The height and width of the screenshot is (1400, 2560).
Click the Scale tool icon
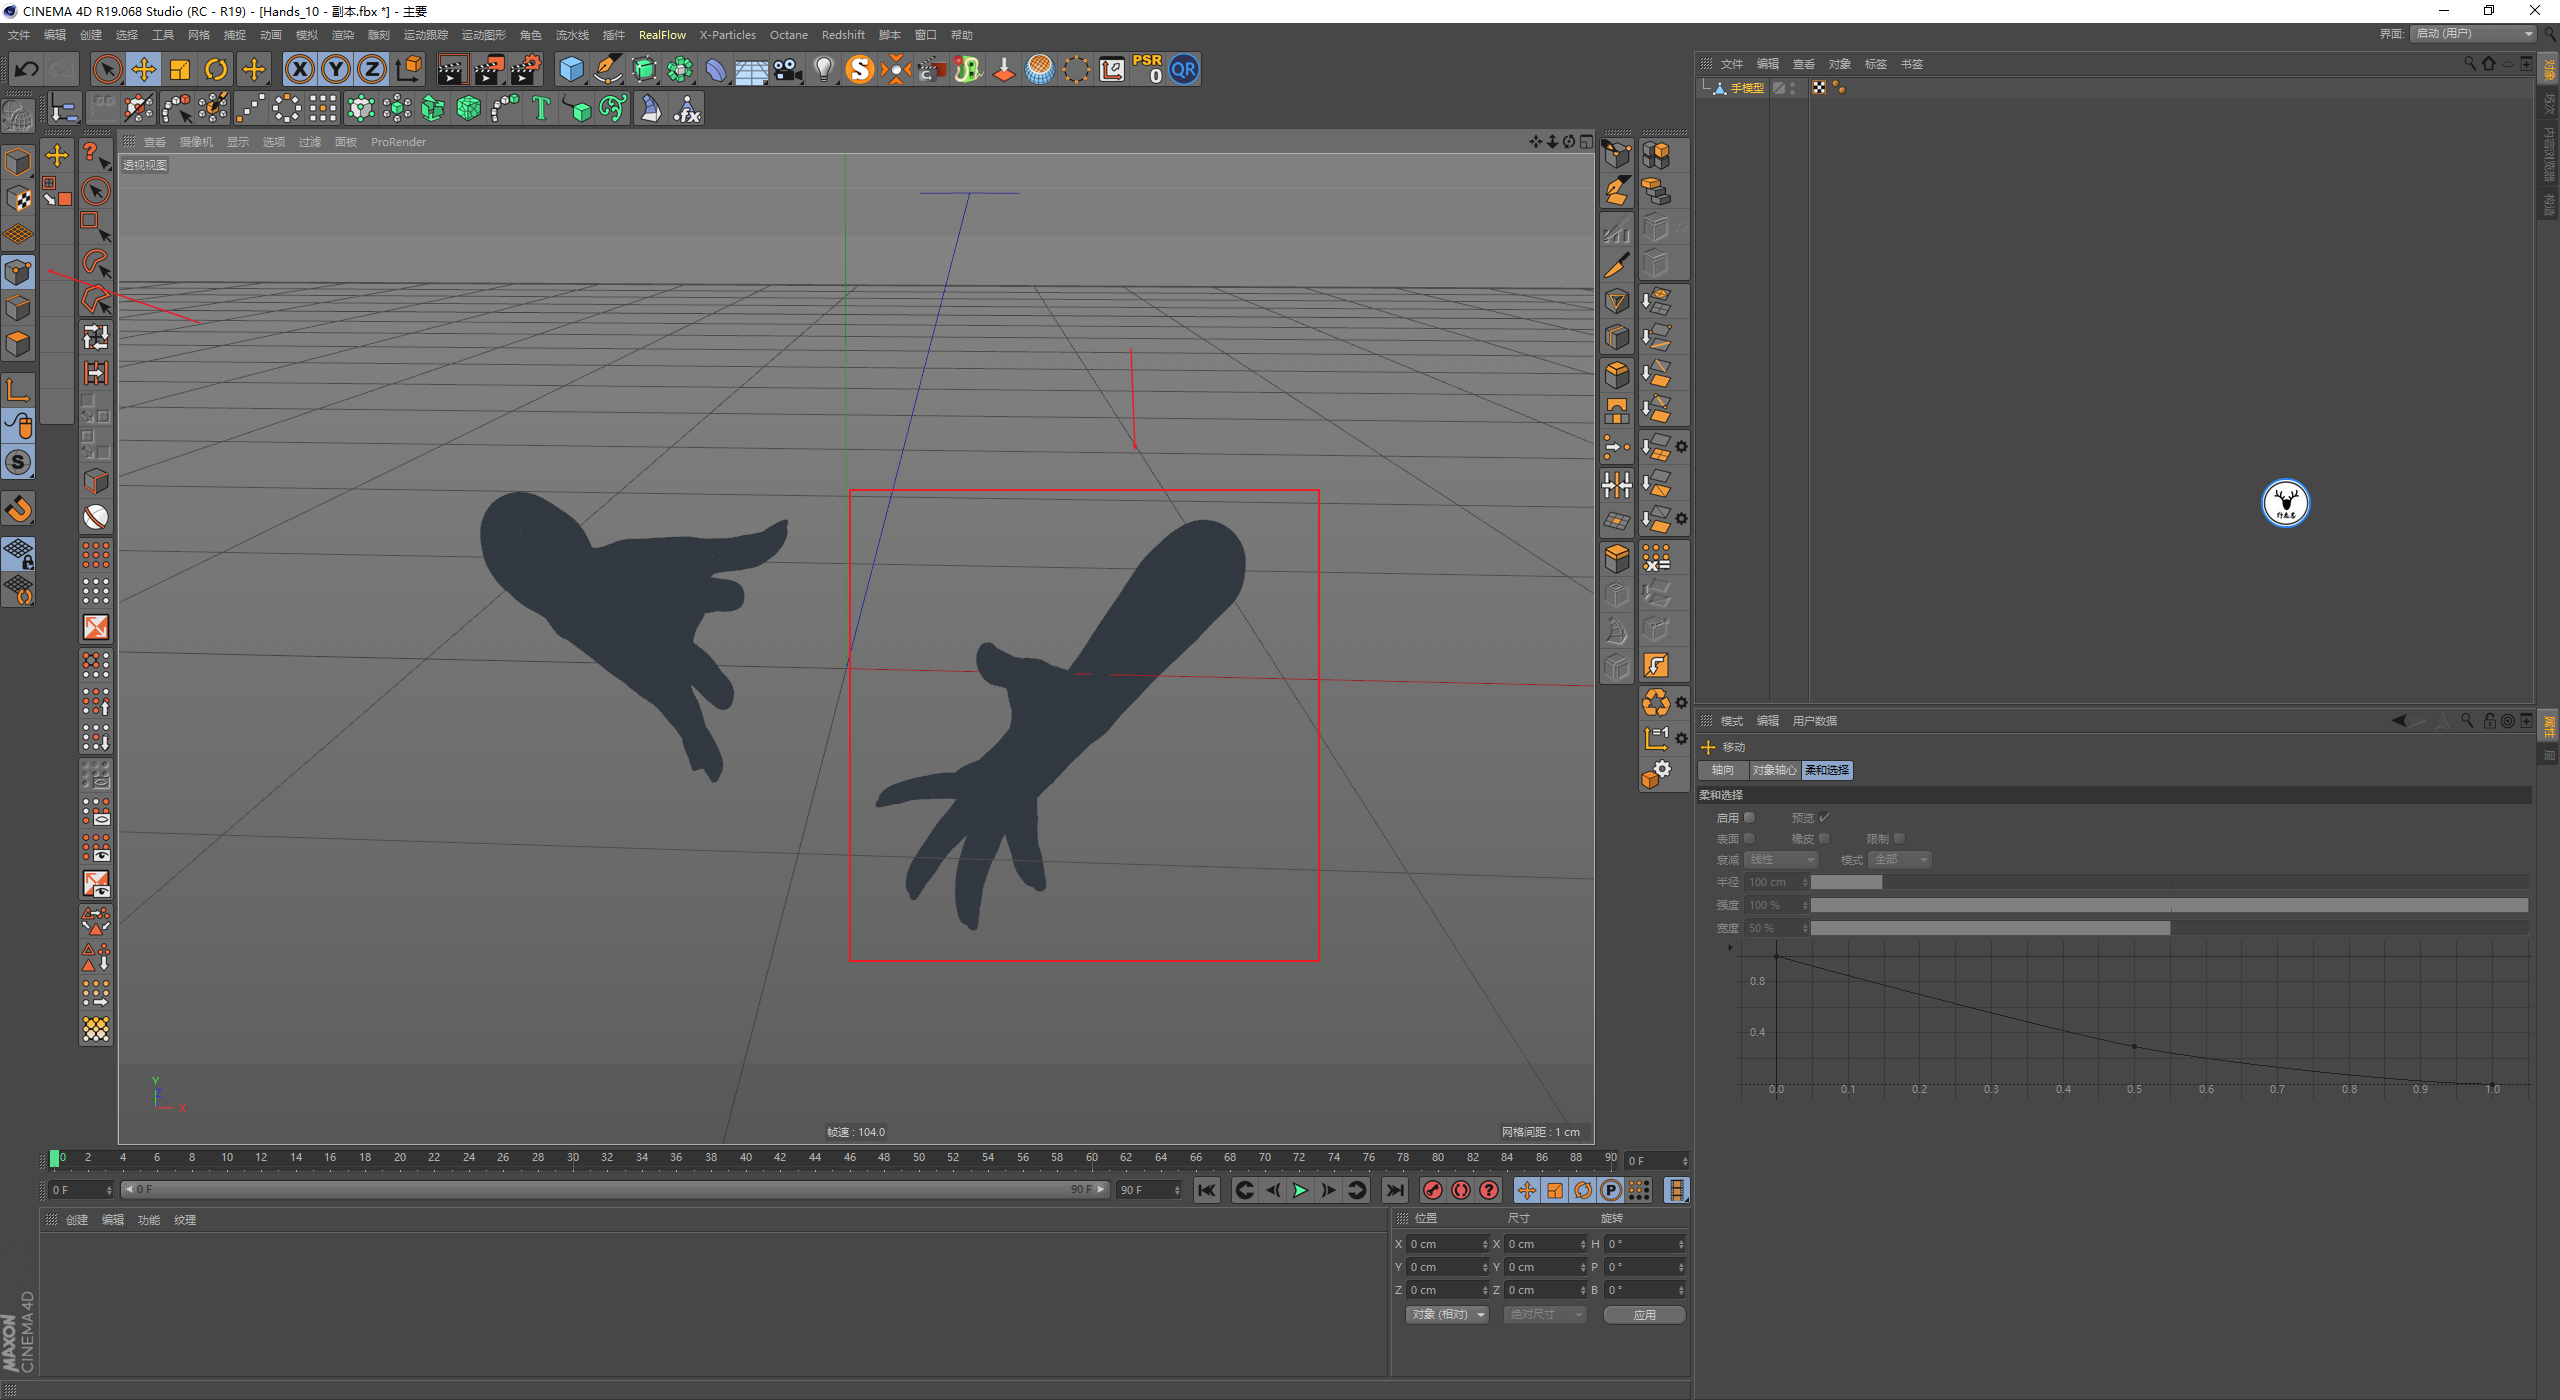pyautogui.click(x=180, y=69)
